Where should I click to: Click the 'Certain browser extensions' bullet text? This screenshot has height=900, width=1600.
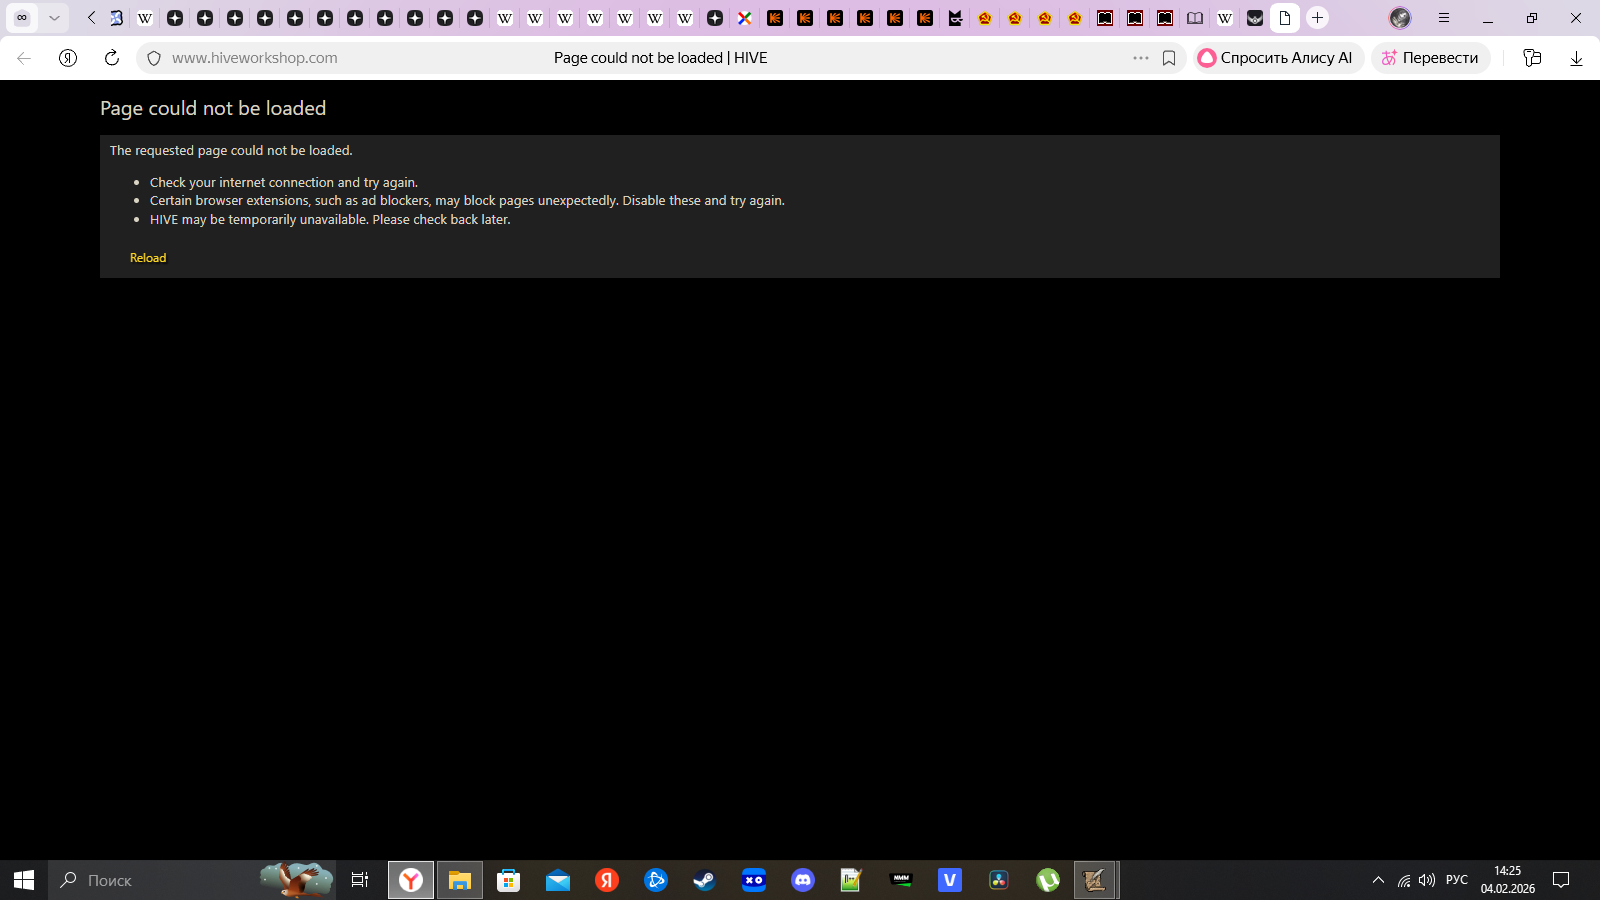tap(467, 201)
